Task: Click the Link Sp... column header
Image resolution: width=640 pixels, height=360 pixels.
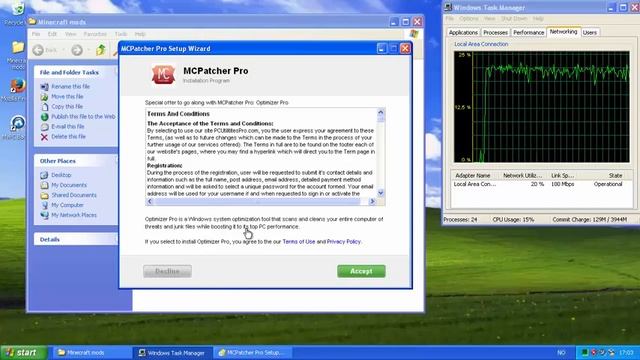Action: (562, 176)
